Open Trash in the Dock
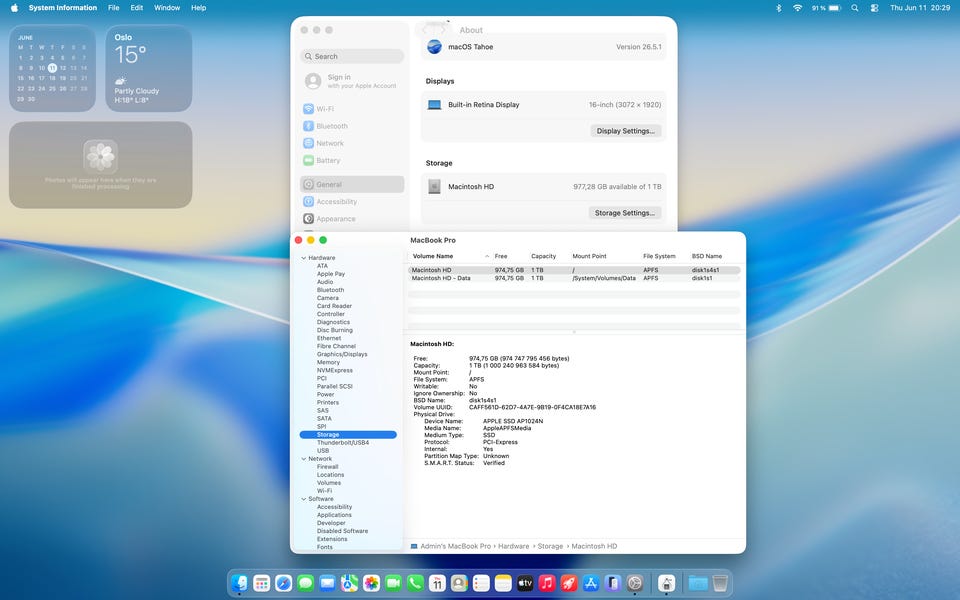This screenshot has width=960, height=600. point(720,583)
